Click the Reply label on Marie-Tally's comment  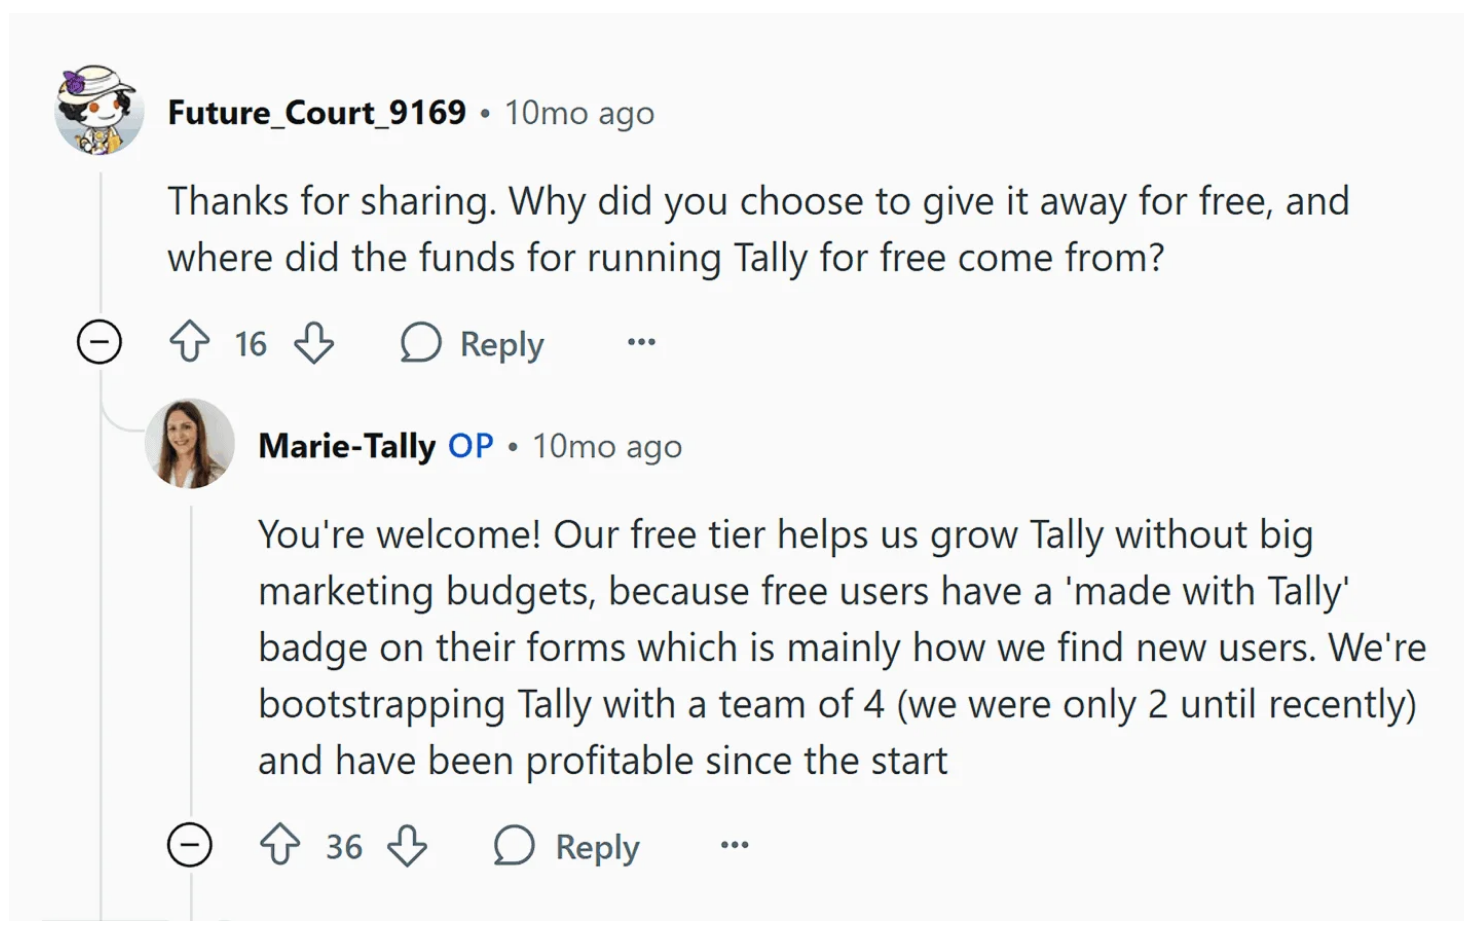(597, 848)
